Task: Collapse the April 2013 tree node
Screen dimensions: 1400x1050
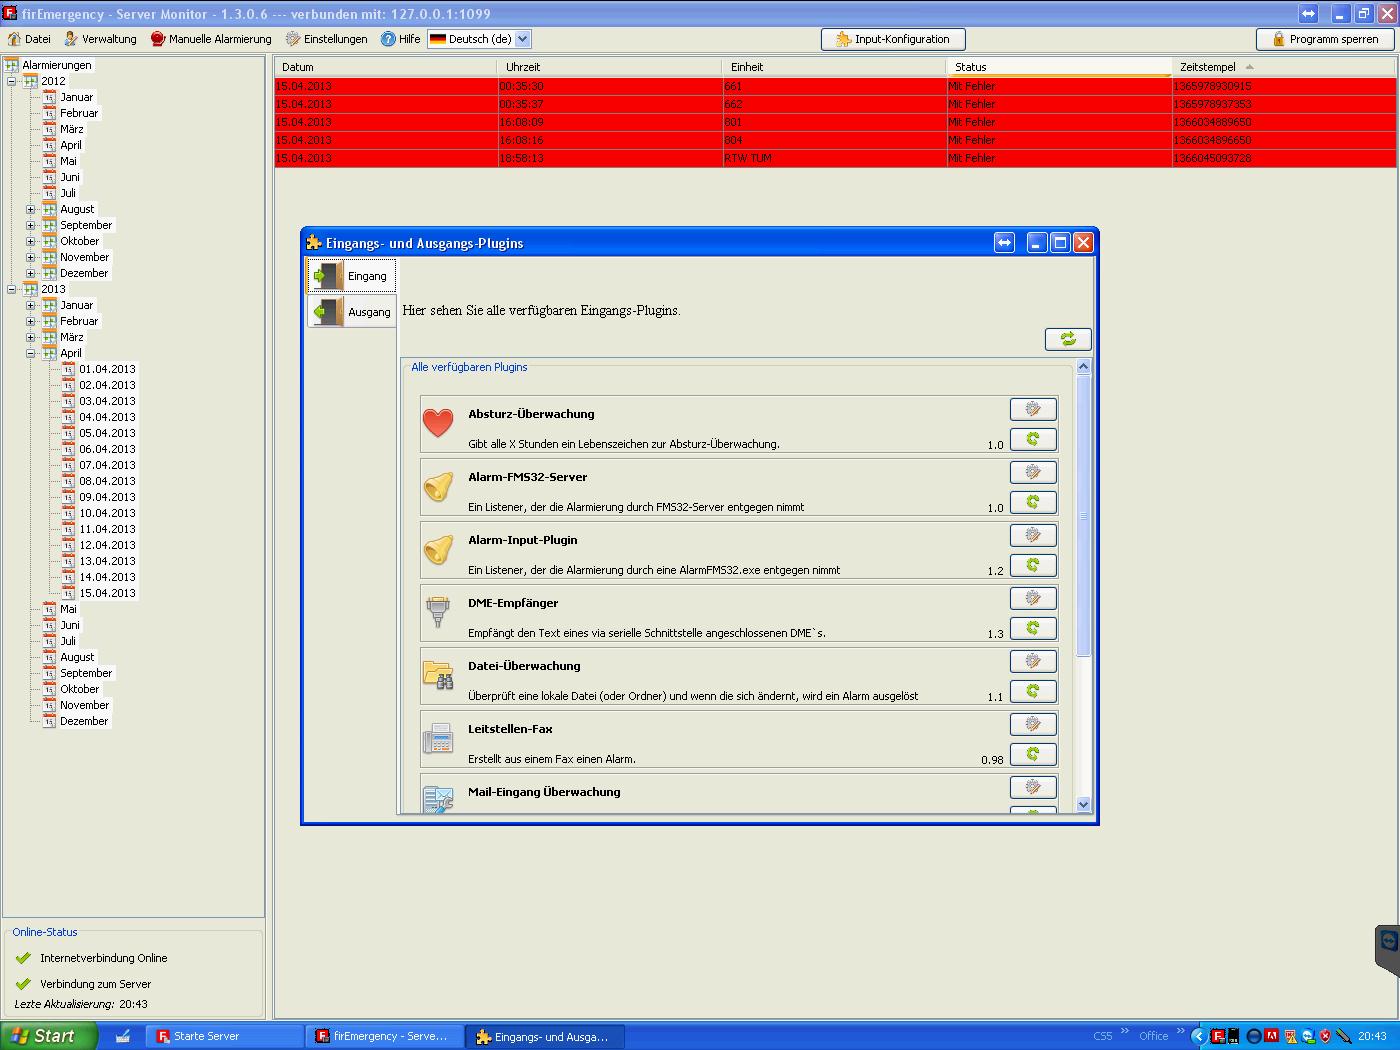Action: pos(31,353)
